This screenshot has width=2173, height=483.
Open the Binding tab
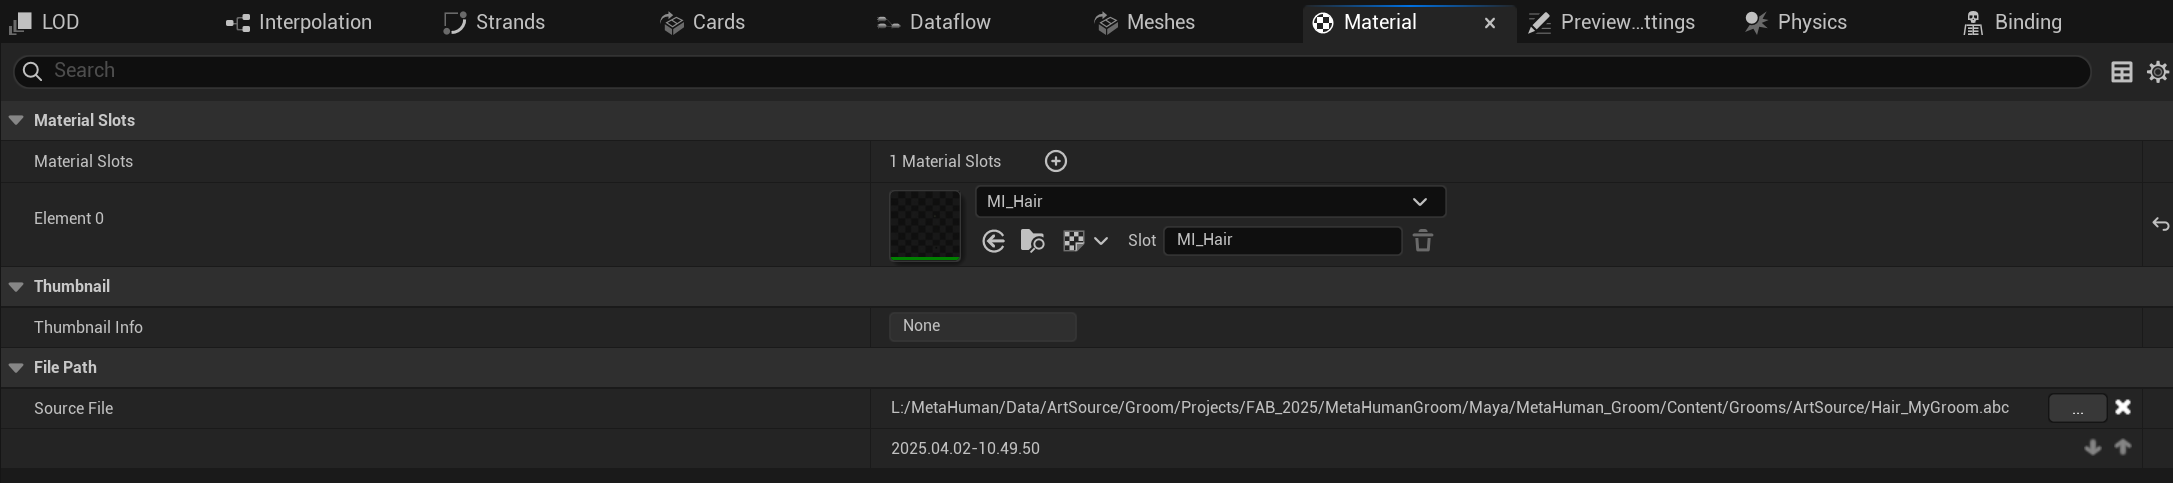(x=2013, y=22)
